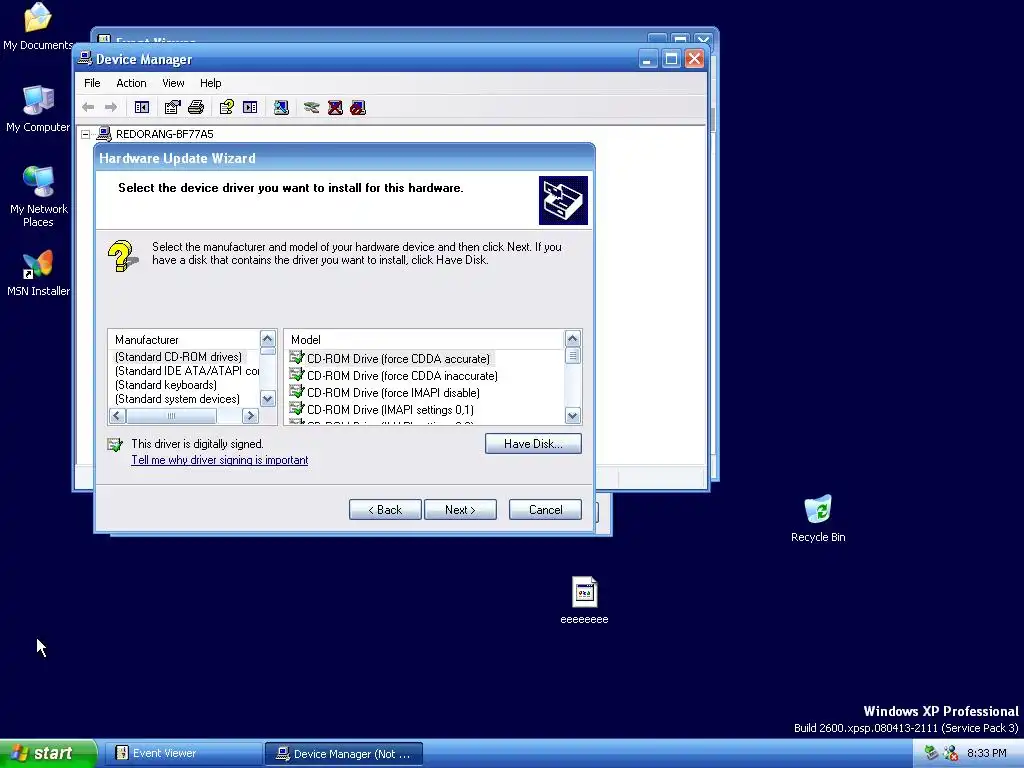This screenshot has width=1024, height=768.
Task: Click the Scan for hardware changes icon
Action: [281, 107]
